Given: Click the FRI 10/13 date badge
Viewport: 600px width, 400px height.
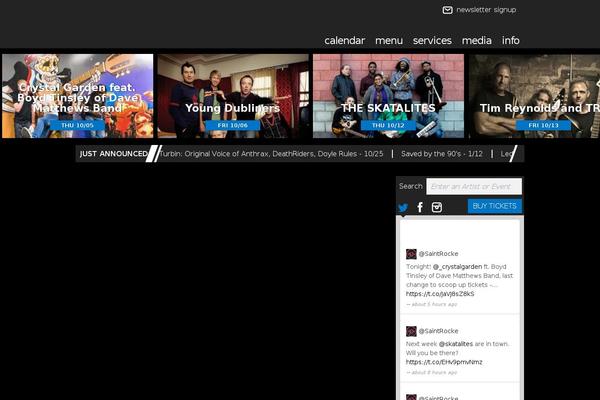Looking at the screenshot, I should [543, 125].
